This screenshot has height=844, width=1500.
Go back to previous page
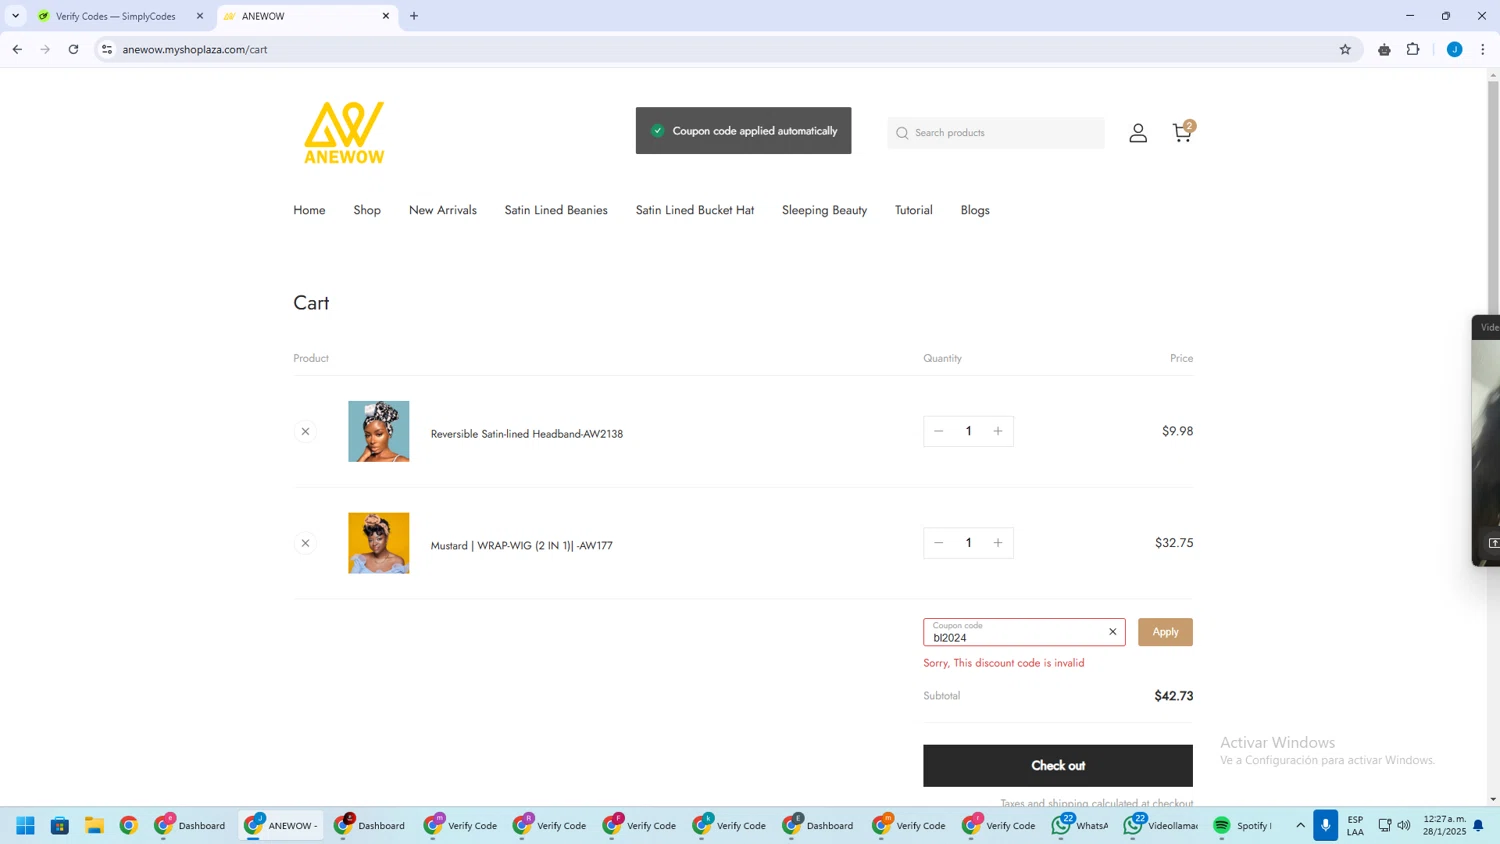(17, 49)
